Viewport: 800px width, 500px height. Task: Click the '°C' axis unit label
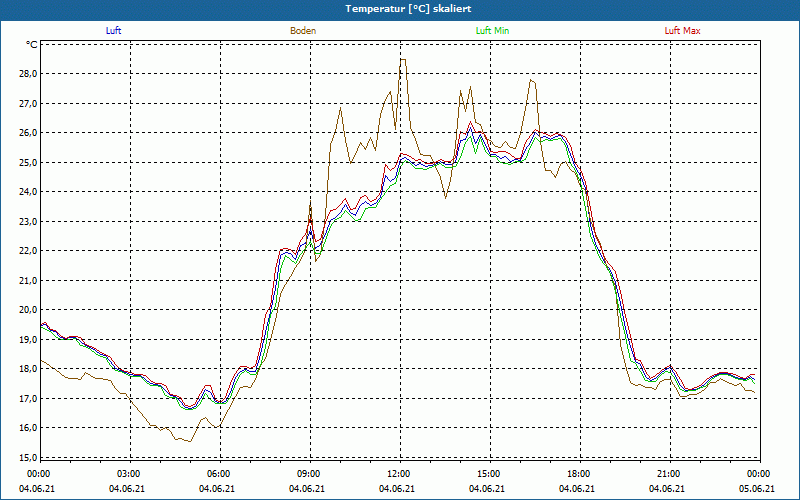pos(32,45)
